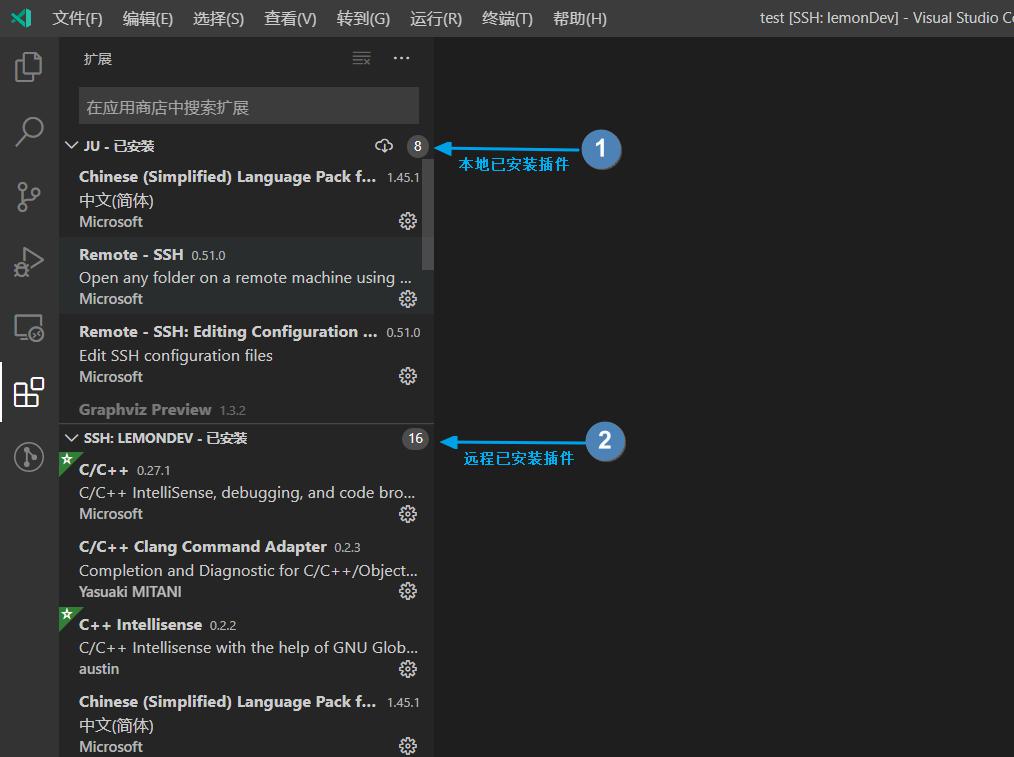This screenshot has height=757, width=1014.
Task: Open the 帮助(H) menu
Action: tap(580, 18)
